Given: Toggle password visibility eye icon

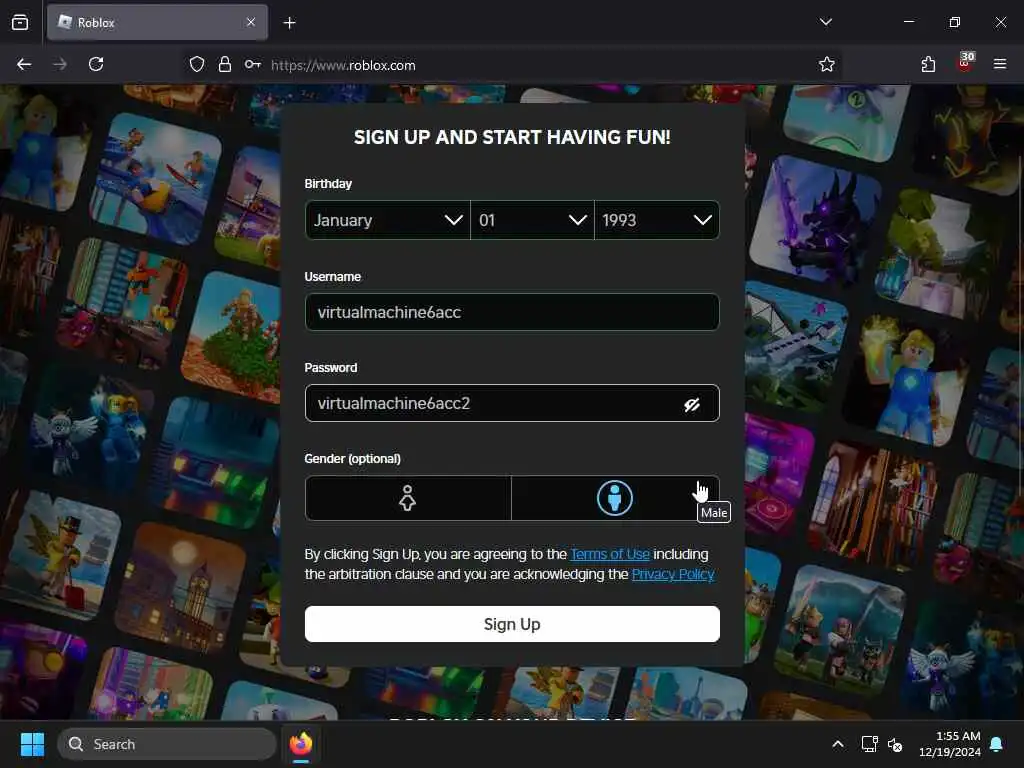Looking at the screenshot, I should (x=692, y=404).
